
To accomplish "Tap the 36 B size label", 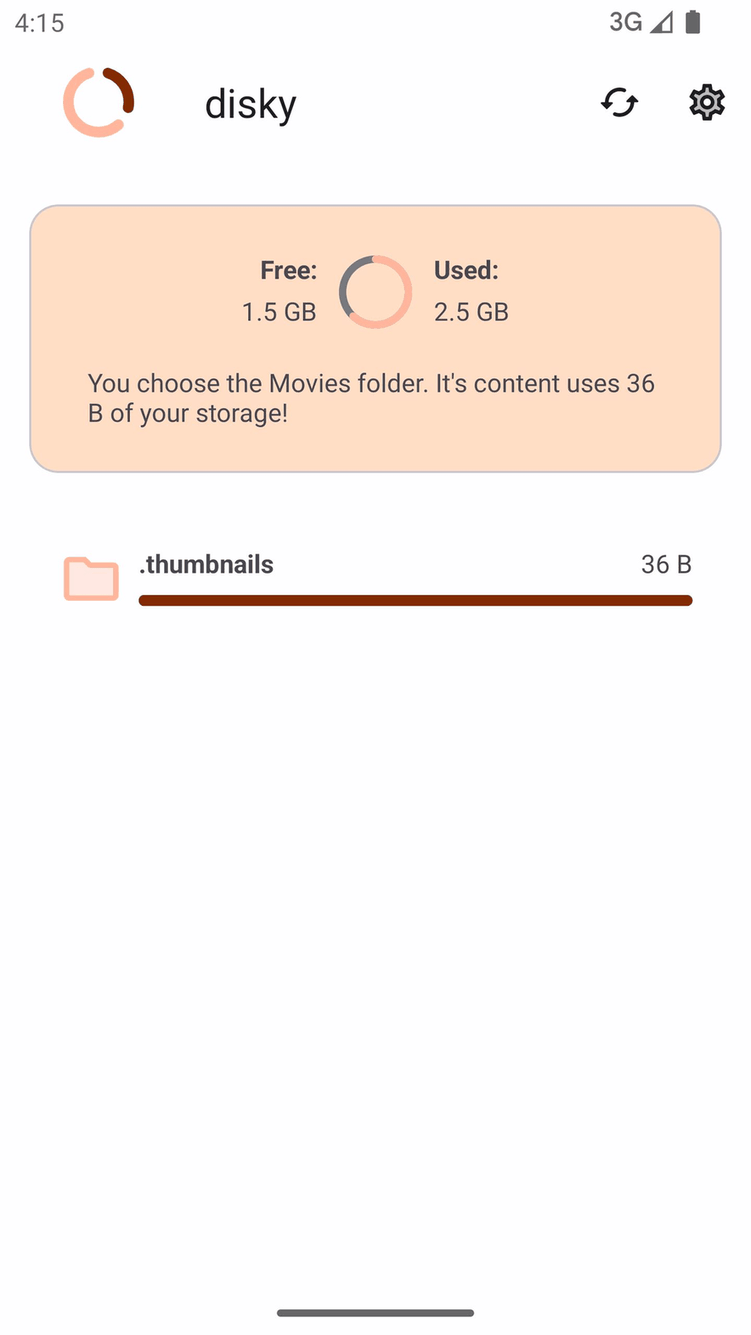I will pyautogui.click(x=666, y=564).
